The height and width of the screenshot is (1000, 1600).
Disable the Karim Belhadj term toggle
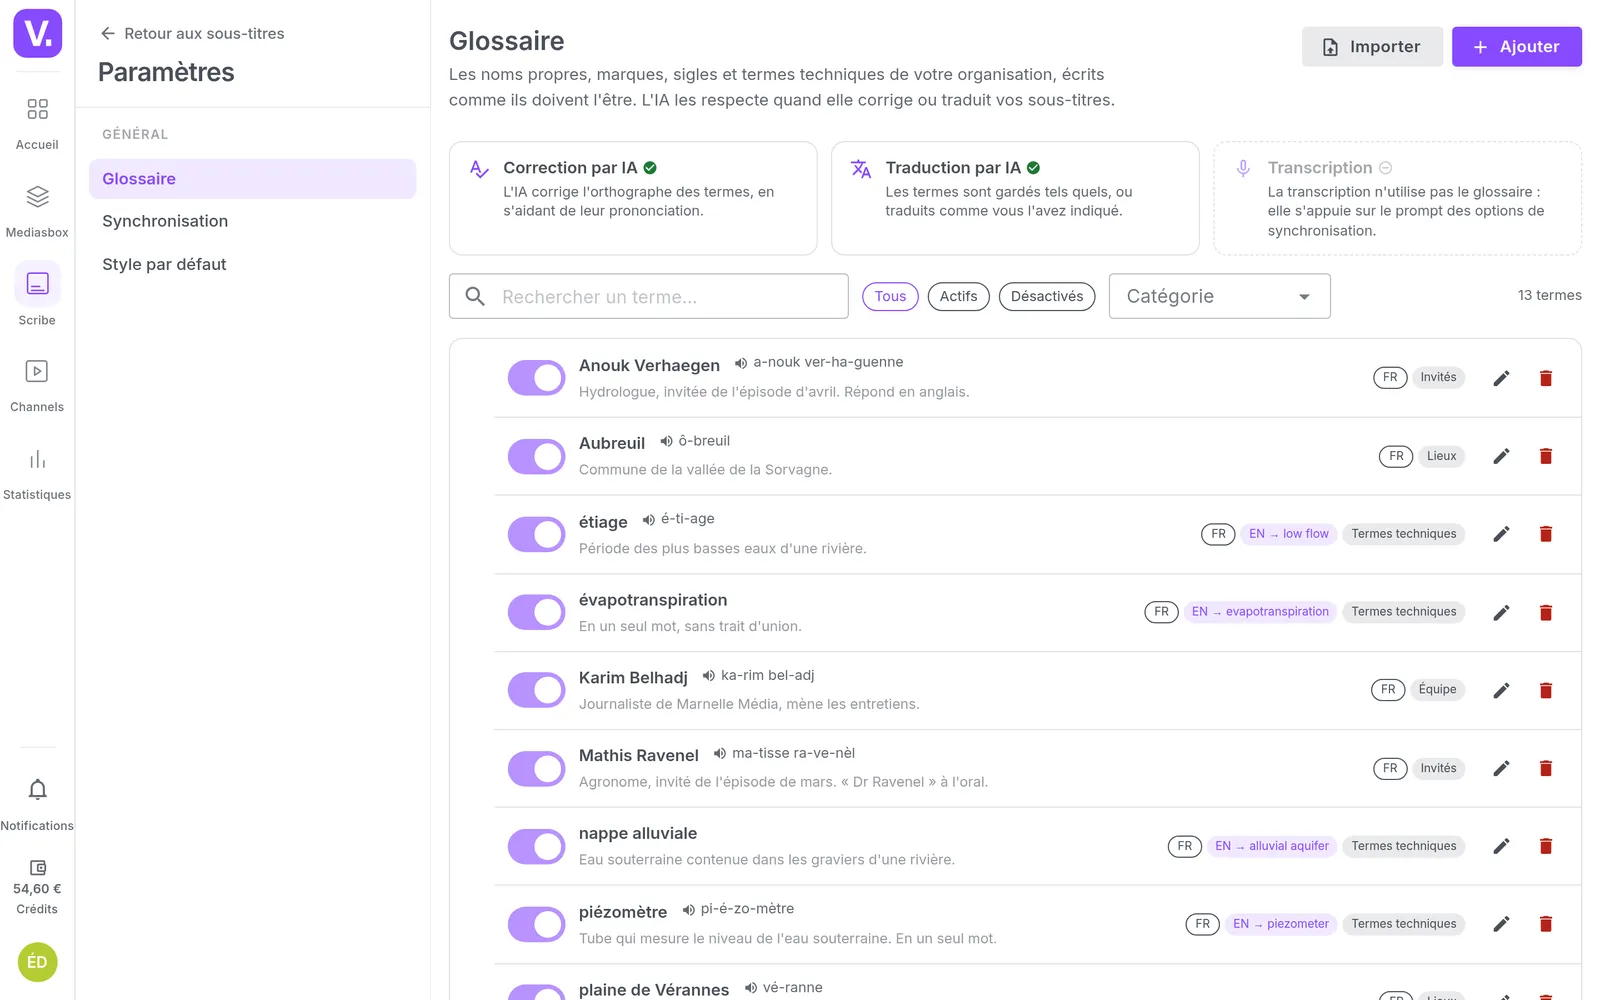(x=537, y=690)
